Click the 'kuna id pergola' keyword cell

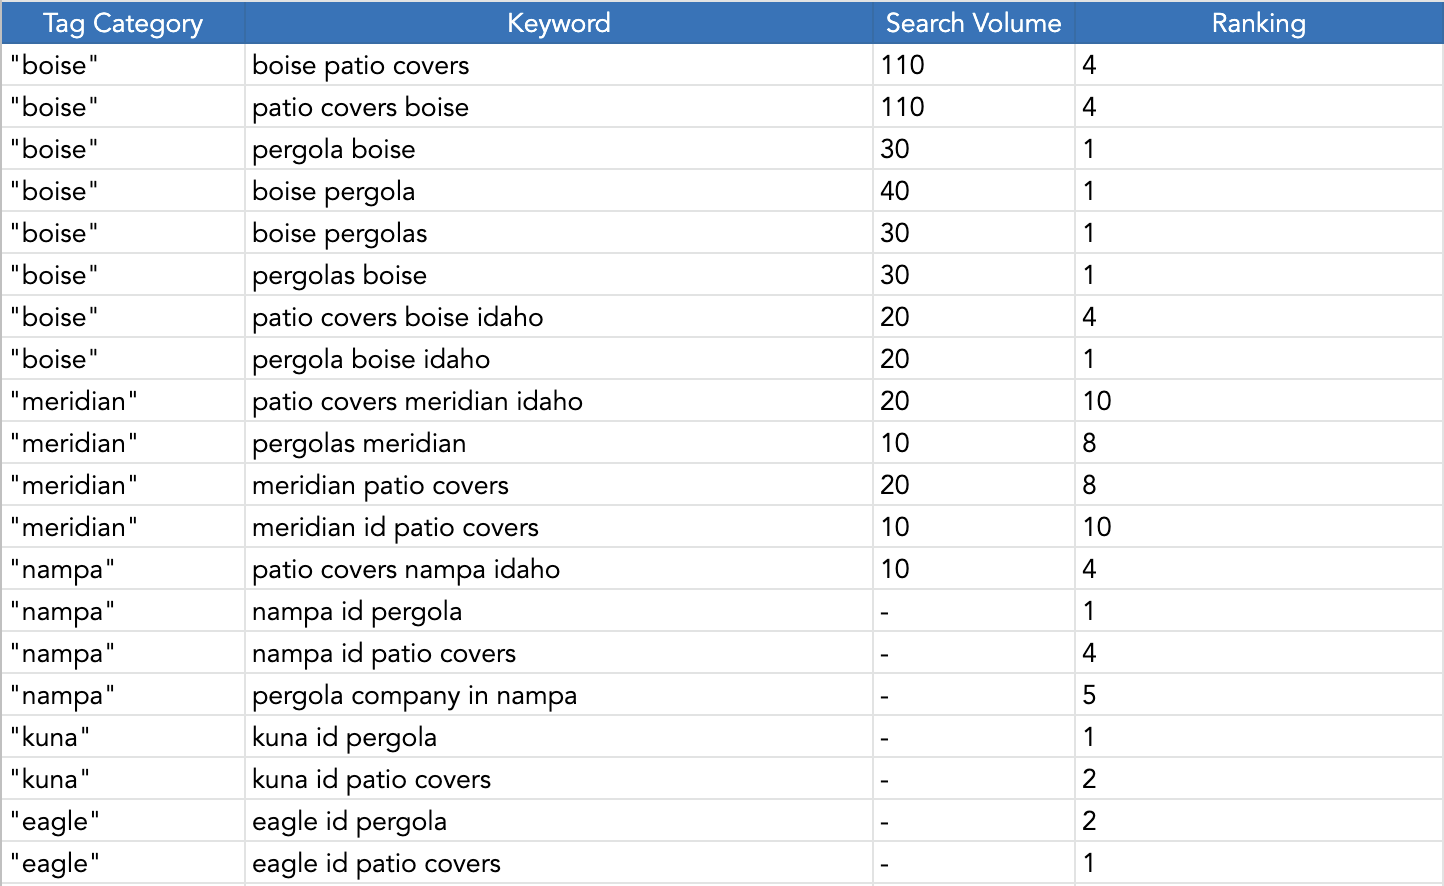coord(559,737)
